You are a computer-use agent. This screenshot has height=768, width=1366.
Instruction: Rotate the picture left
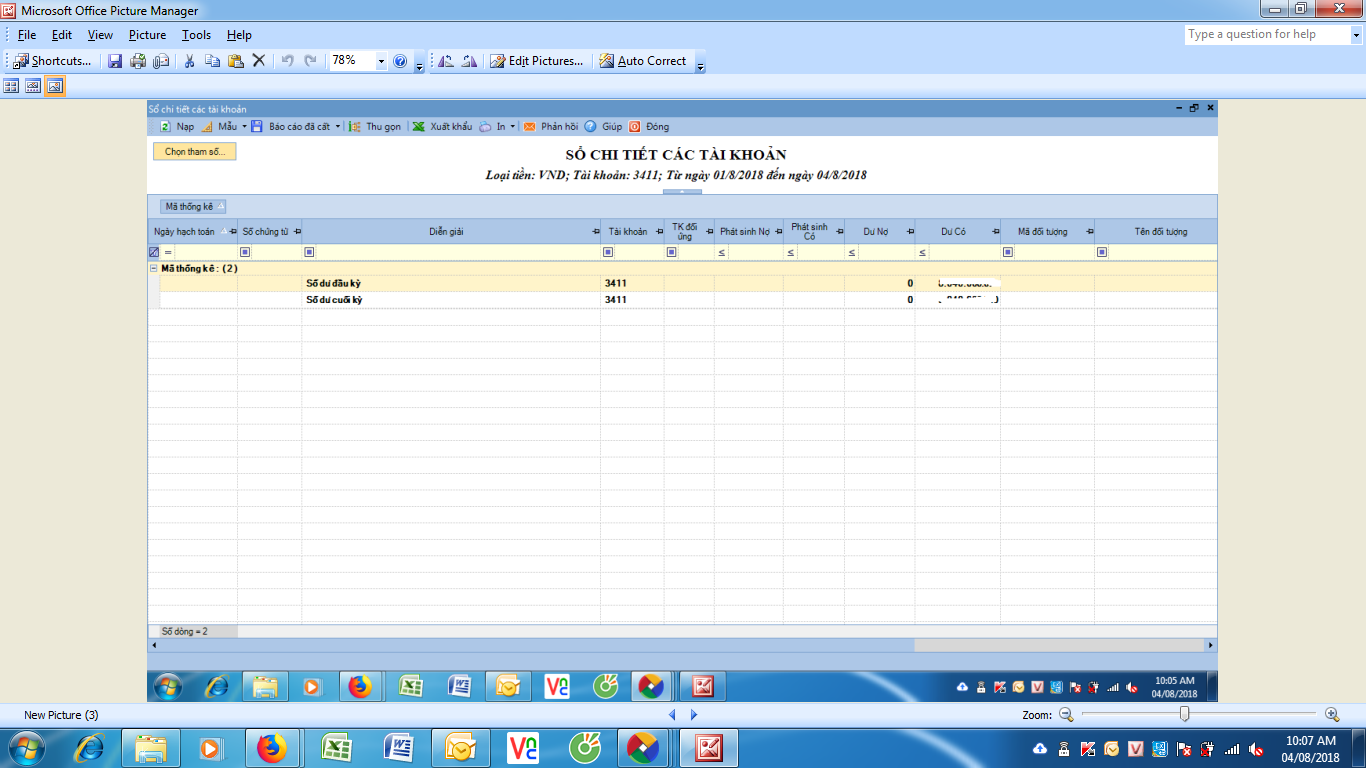click(446, 61)
